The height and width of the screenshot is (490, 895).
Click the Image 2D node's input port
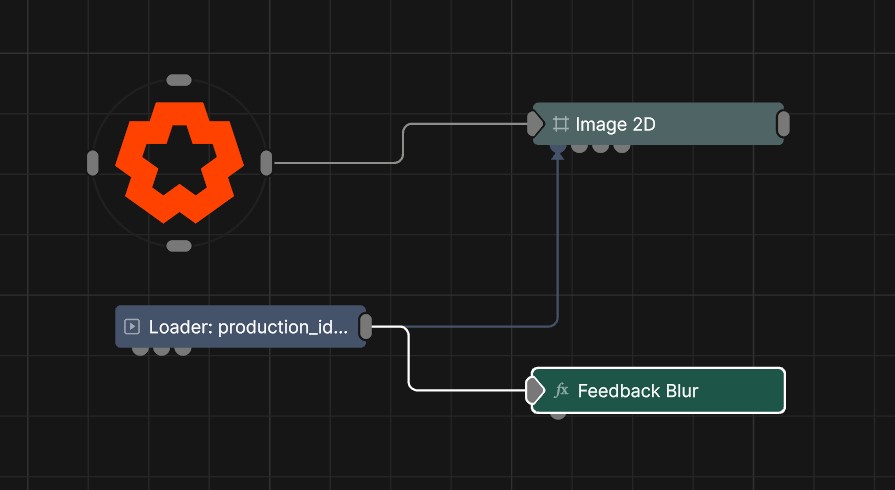coord(534,124)
